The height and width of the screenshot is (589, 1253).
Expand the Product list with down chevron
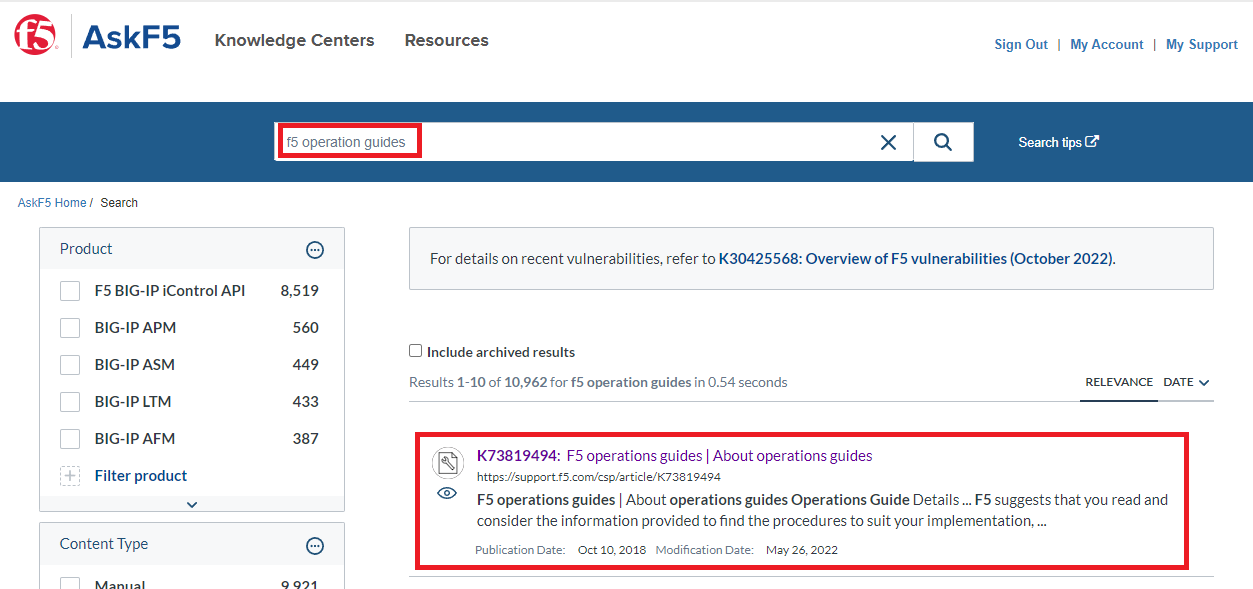[x=192, y=505]
